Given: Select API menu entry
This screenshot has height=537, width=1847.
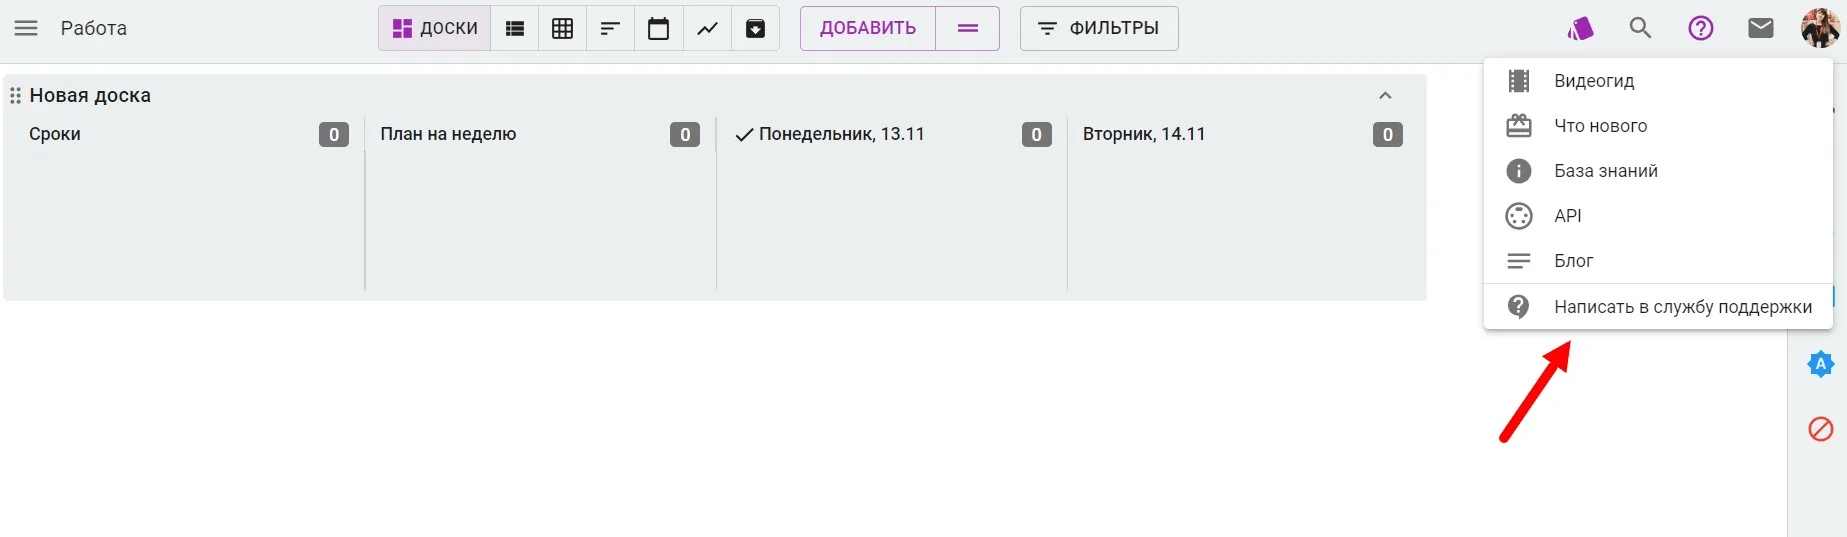Looking at the screenshot, I should pos(1658,216).
